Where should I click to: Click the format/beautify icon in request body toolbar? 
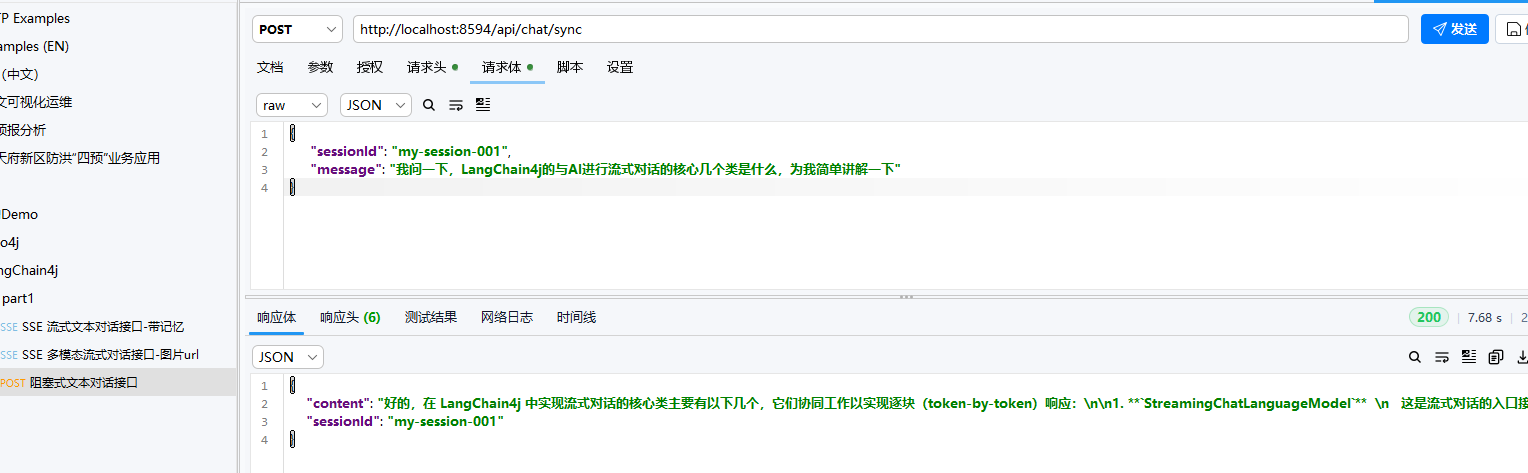click(483, 105)
